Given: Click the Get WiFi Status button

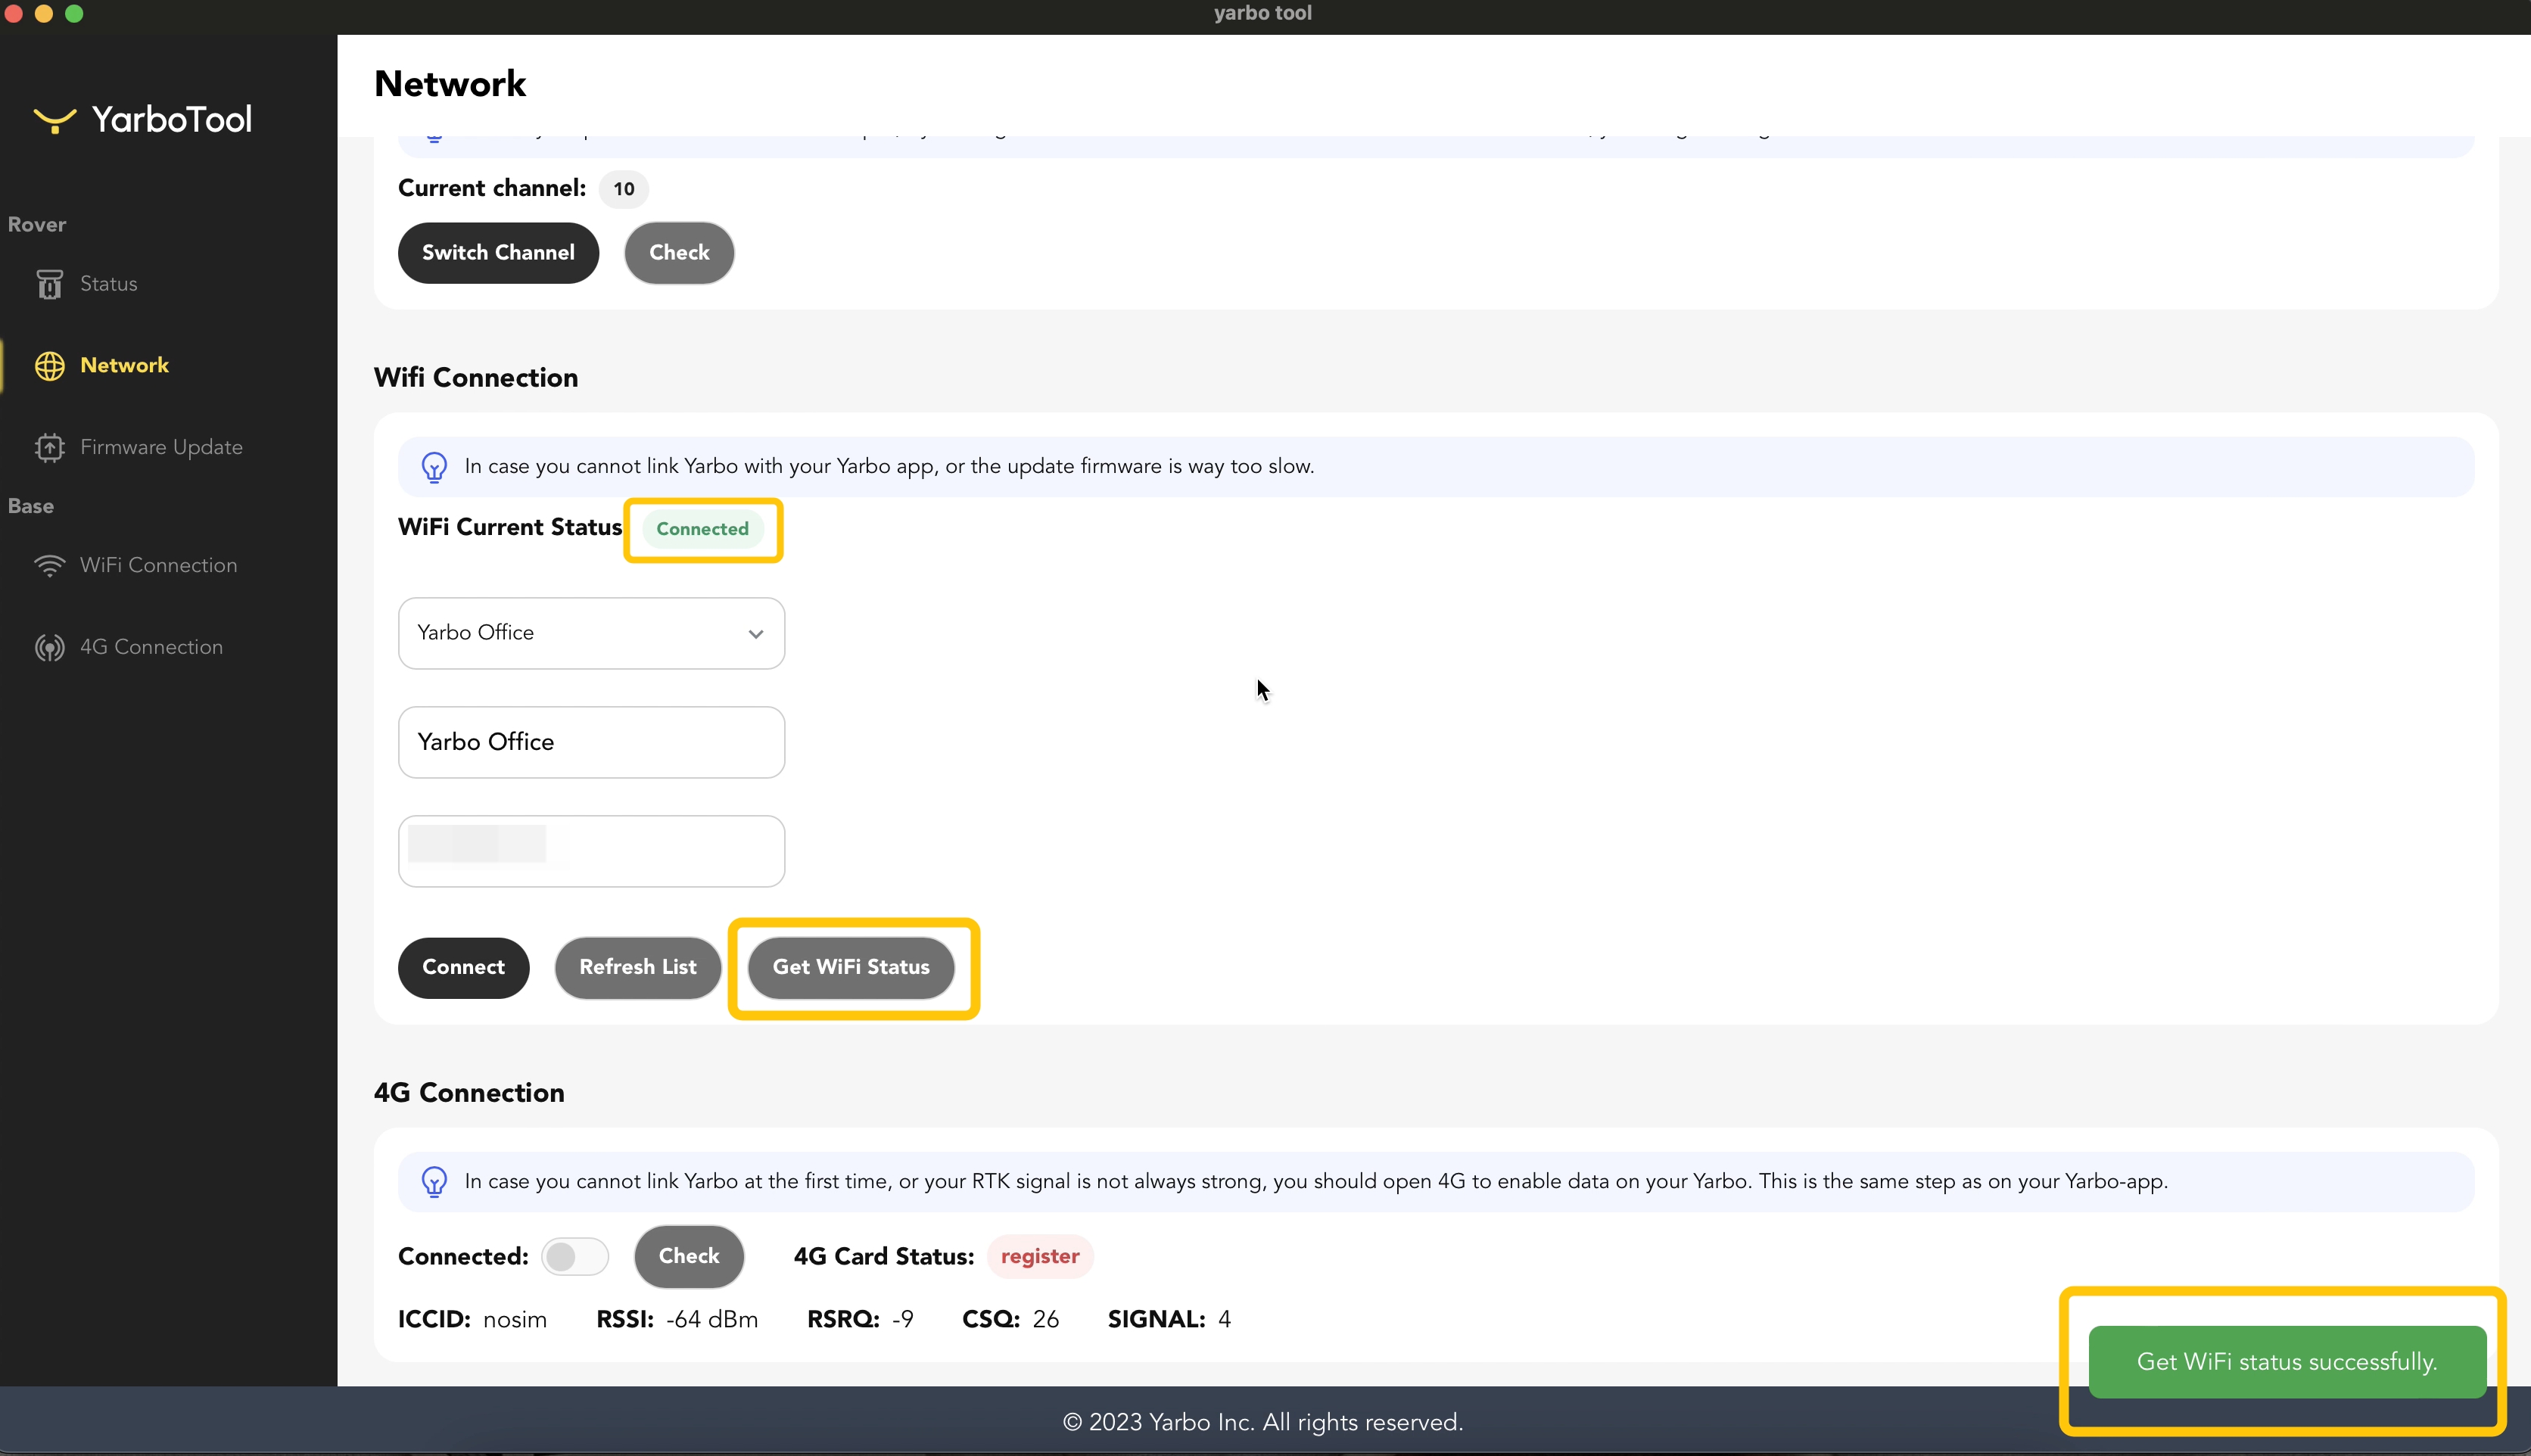Looking at the screenshot, I should point(850,967).
